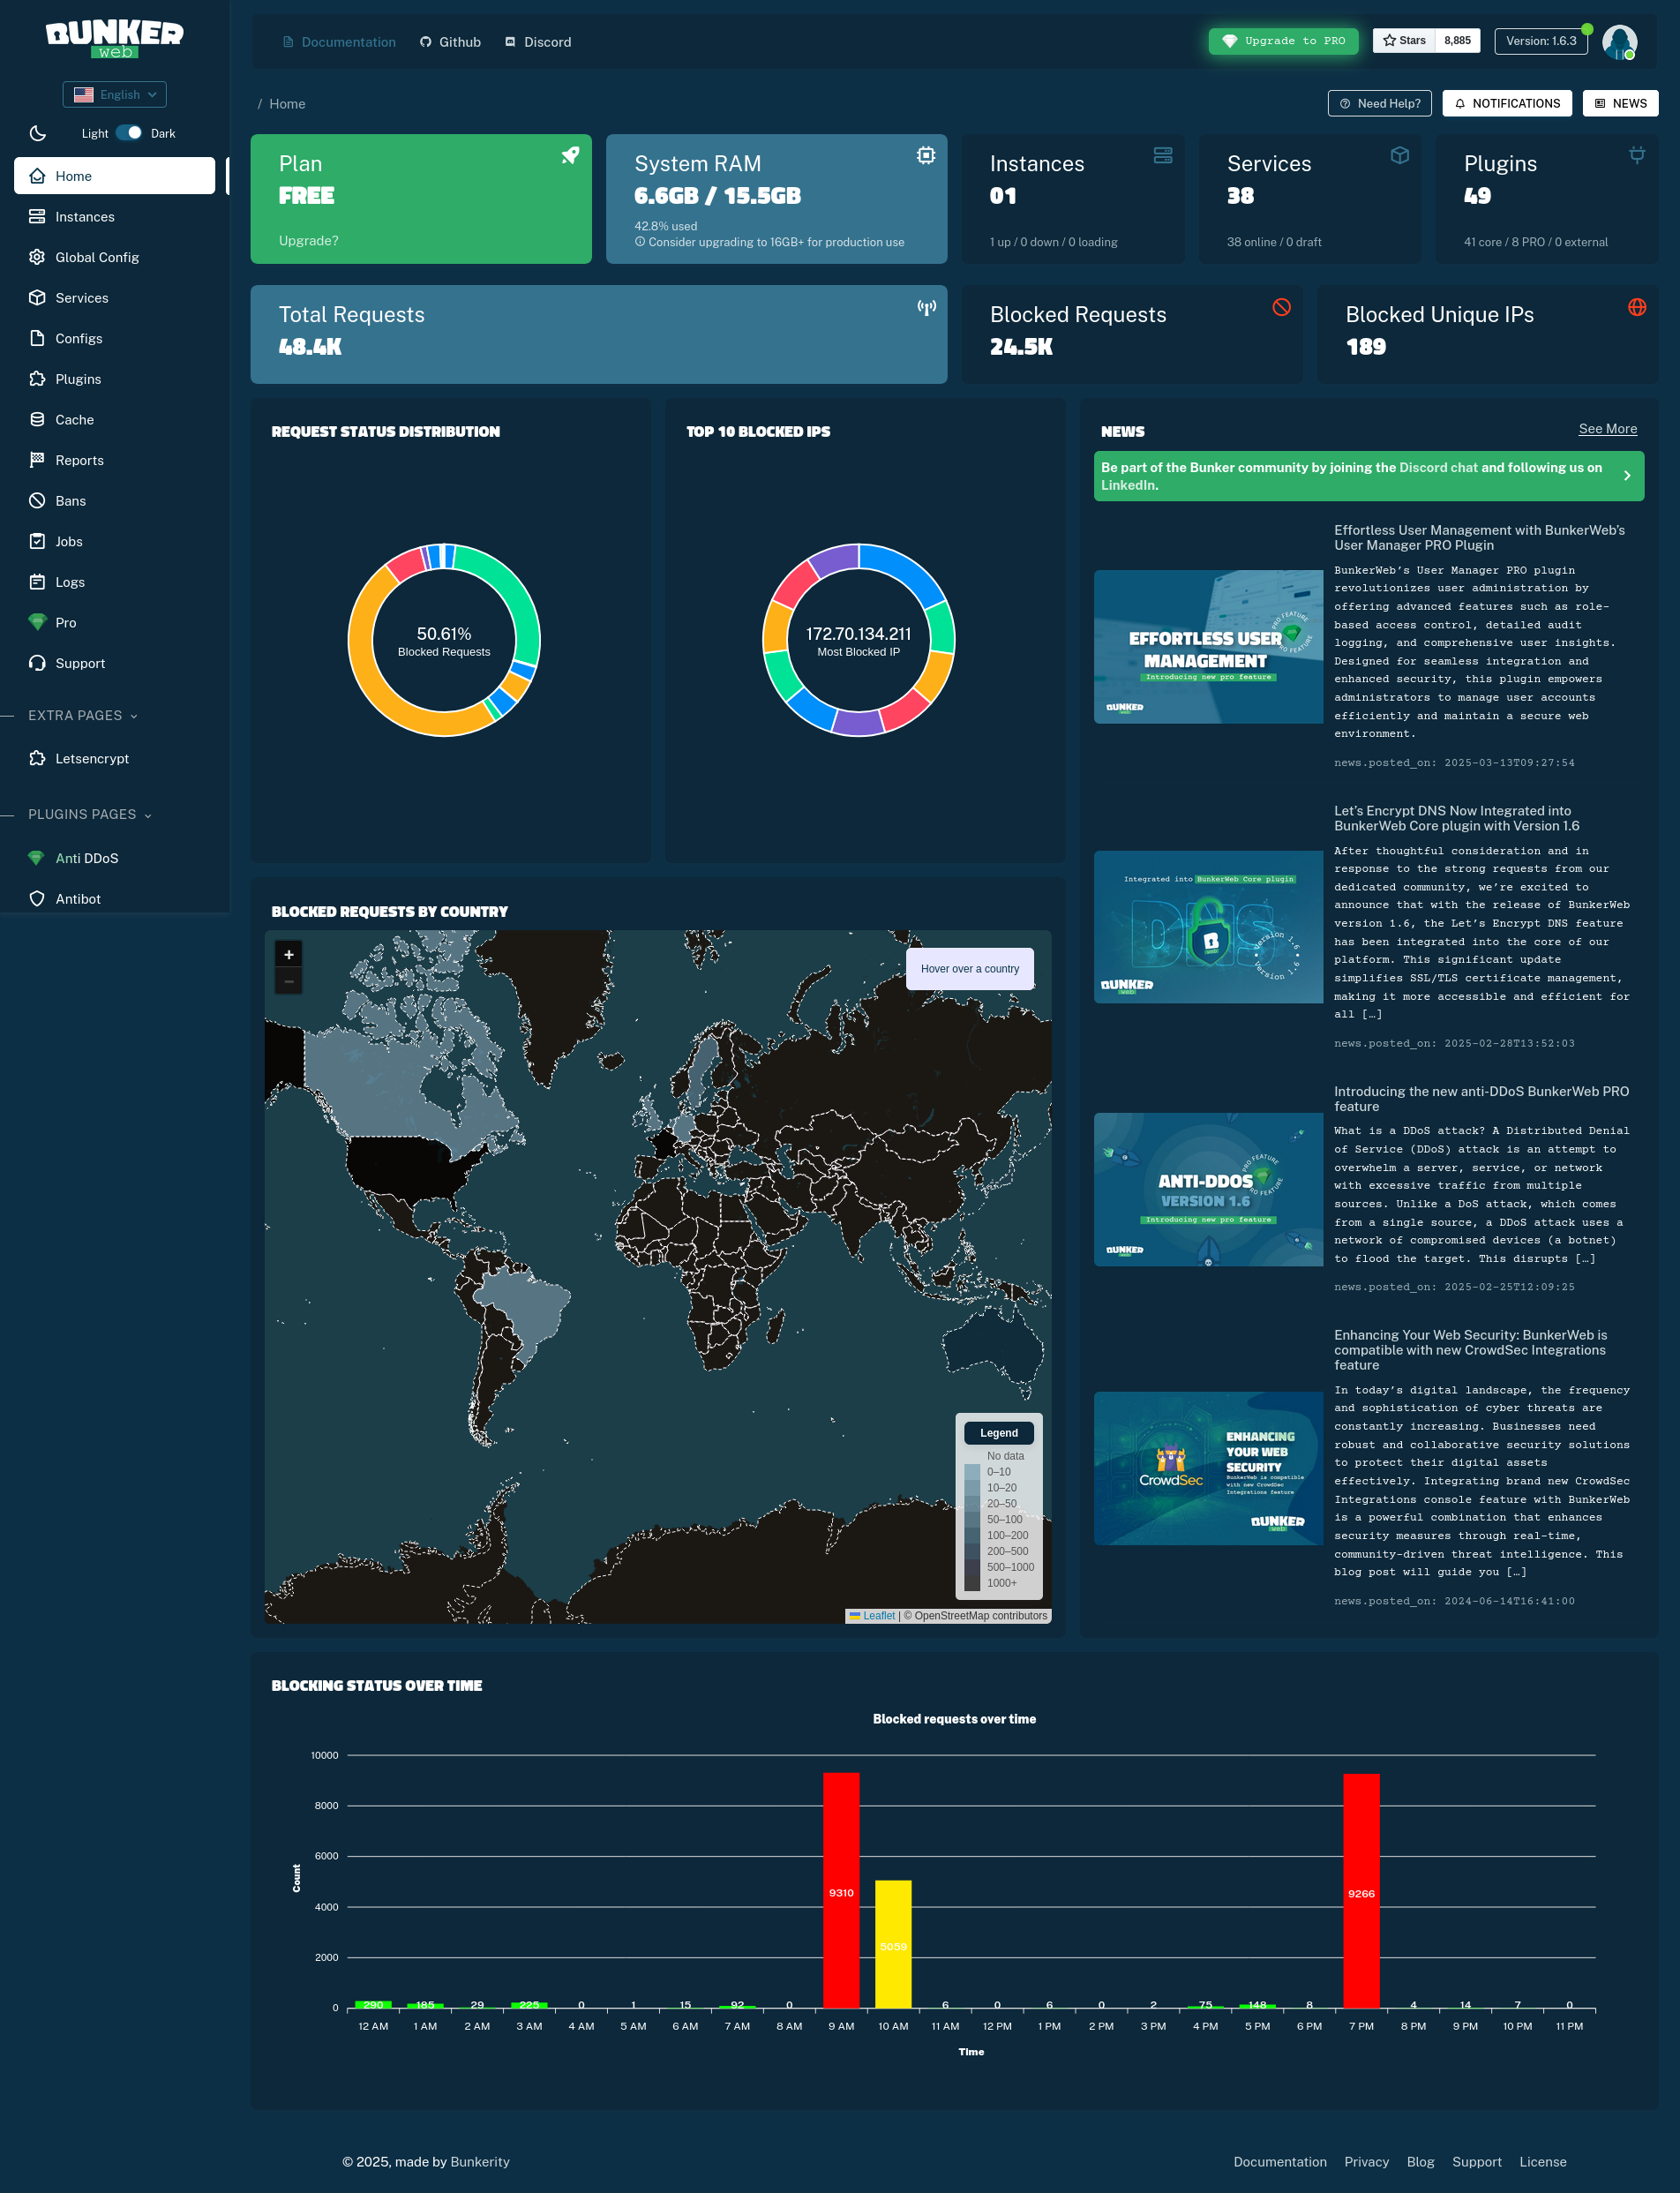Click the Cache database icon
Image resolution: width=1680 pixels, height=2193 pixels.
(37, 419)
